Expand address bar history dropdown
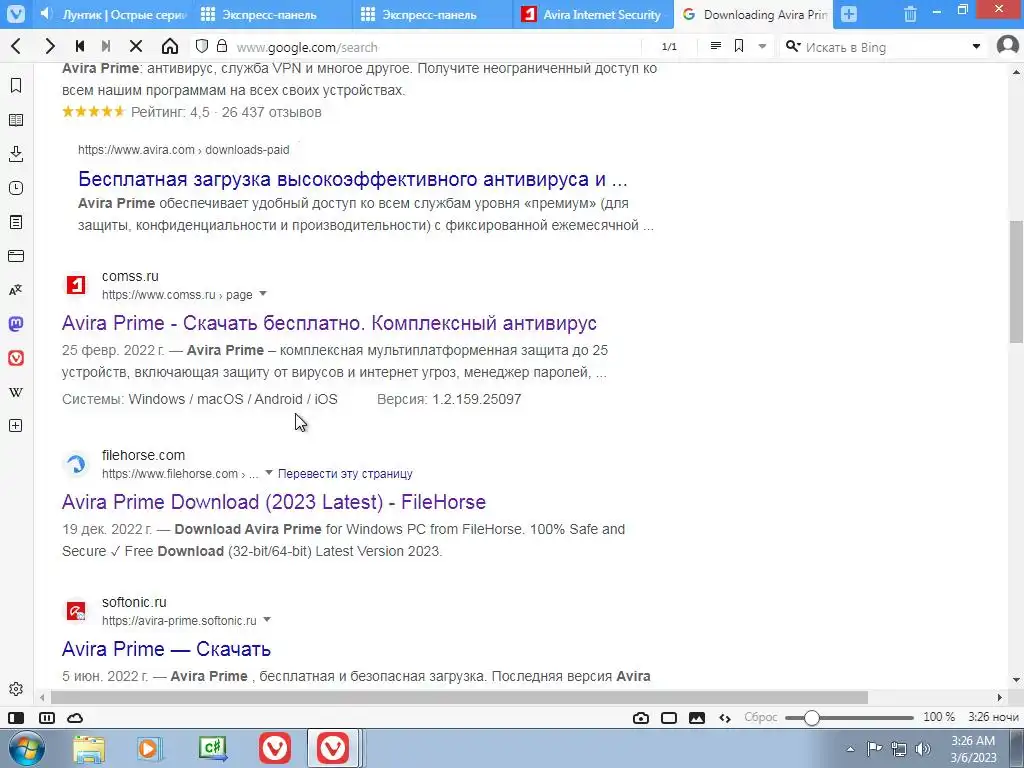The height and width of the screenshot is (768, 1024). click(x=762, y=46)
